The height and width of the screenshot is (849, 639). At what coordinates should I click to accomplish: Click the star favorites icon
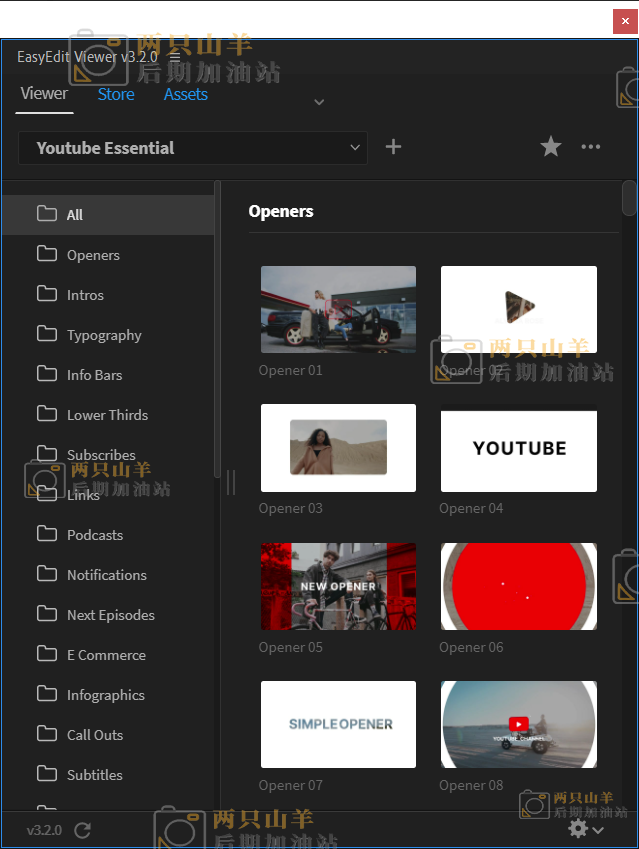coord(551,147)
